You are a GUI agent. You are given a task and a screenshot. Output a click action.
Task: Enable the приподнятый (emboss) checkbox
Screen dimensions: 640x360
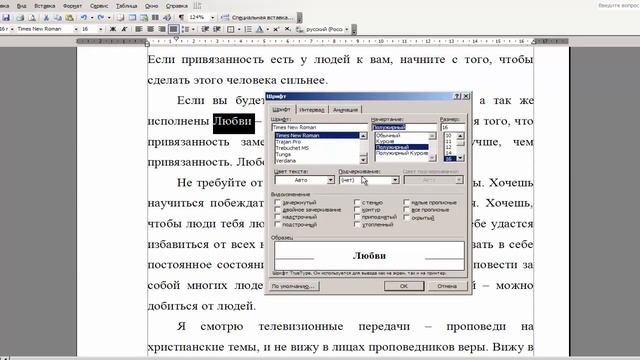(x=357, y=217)
